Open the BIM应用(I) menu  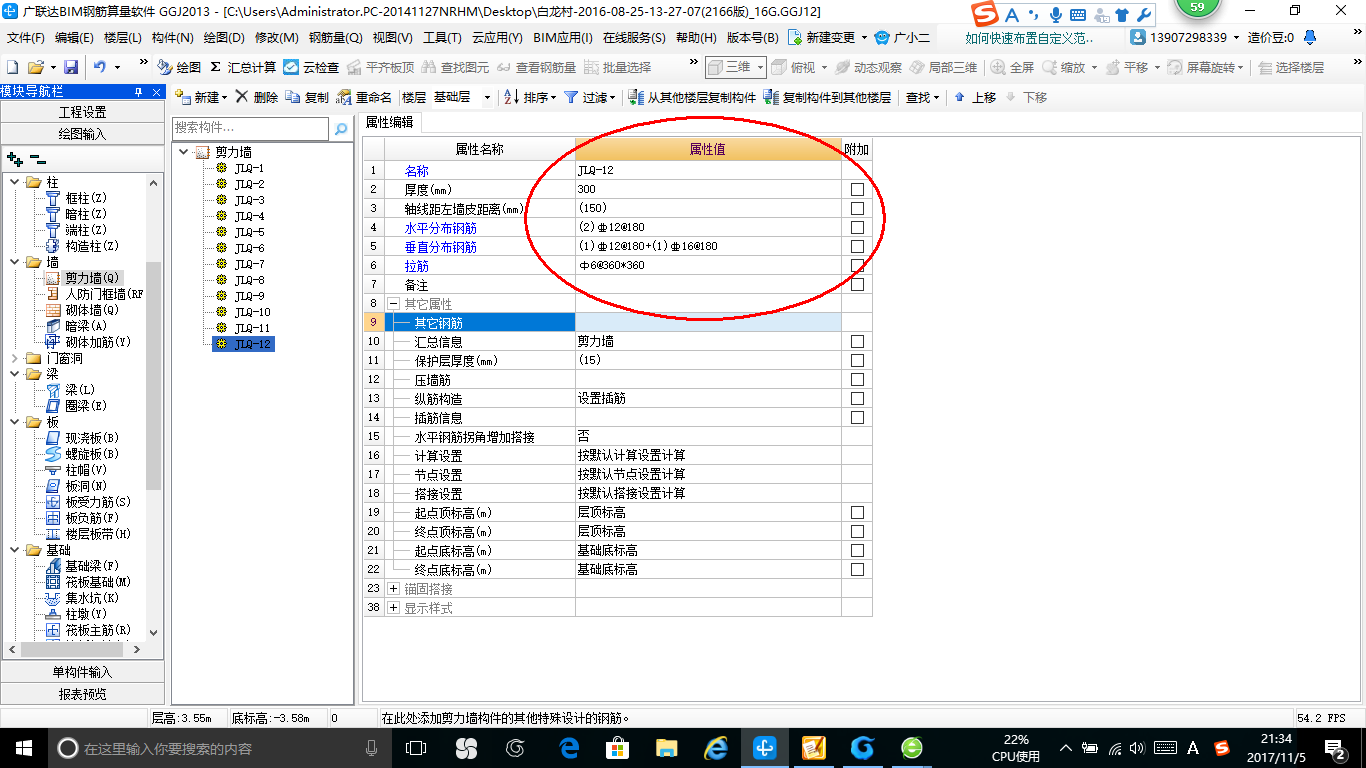point(563,38)
